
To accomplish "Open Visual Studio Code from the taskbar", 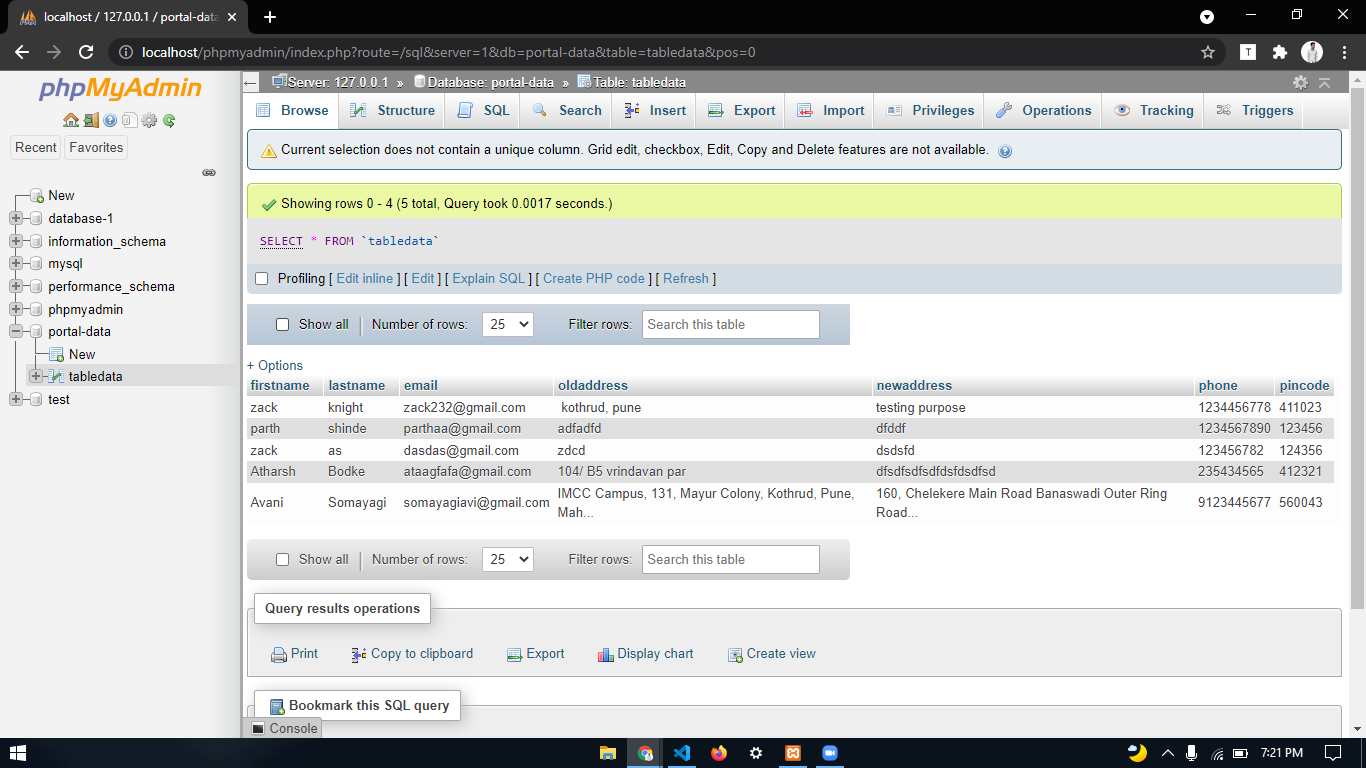I will (x=682, y=753).
